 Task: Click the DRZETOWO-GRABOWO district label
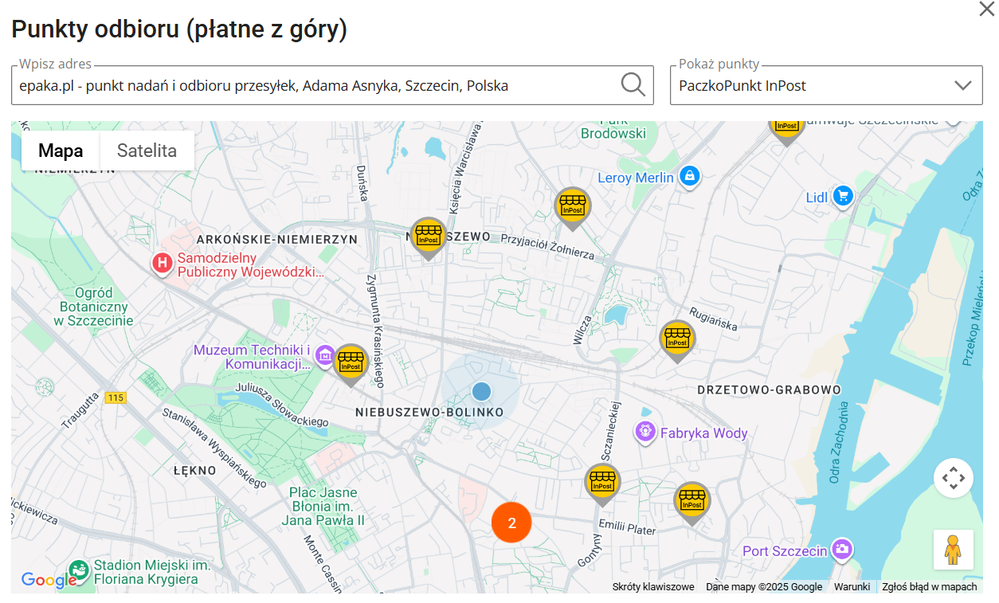(x=769, y=390)
